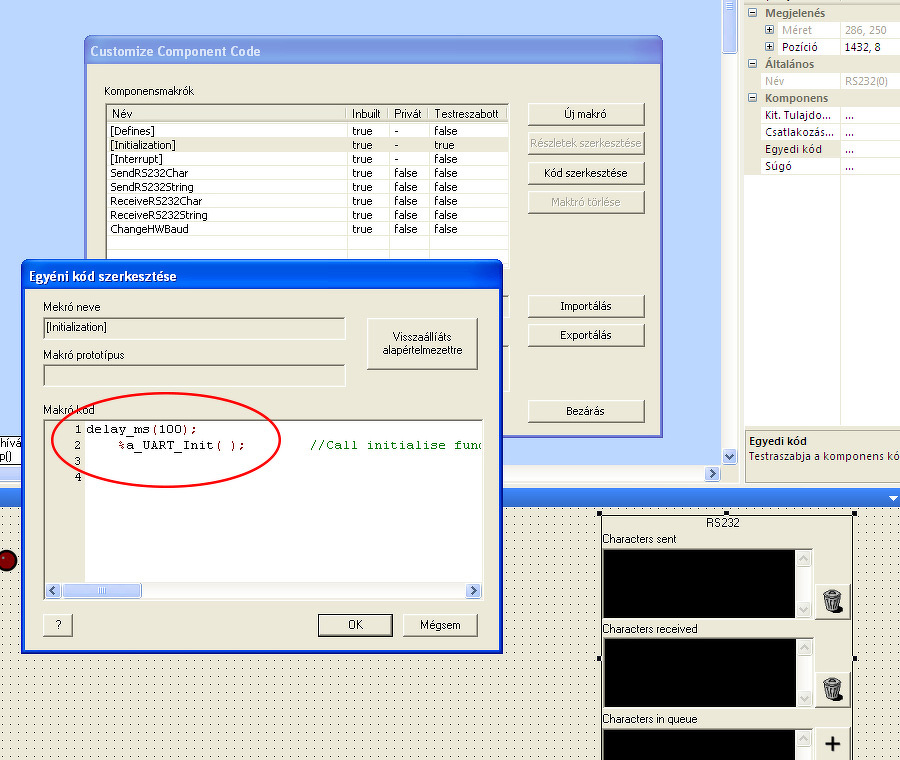Image resolution: width=900 pixels, height=760 pixels.
Task: Select the [Defines] macro row
Action: tap(308, 131)
